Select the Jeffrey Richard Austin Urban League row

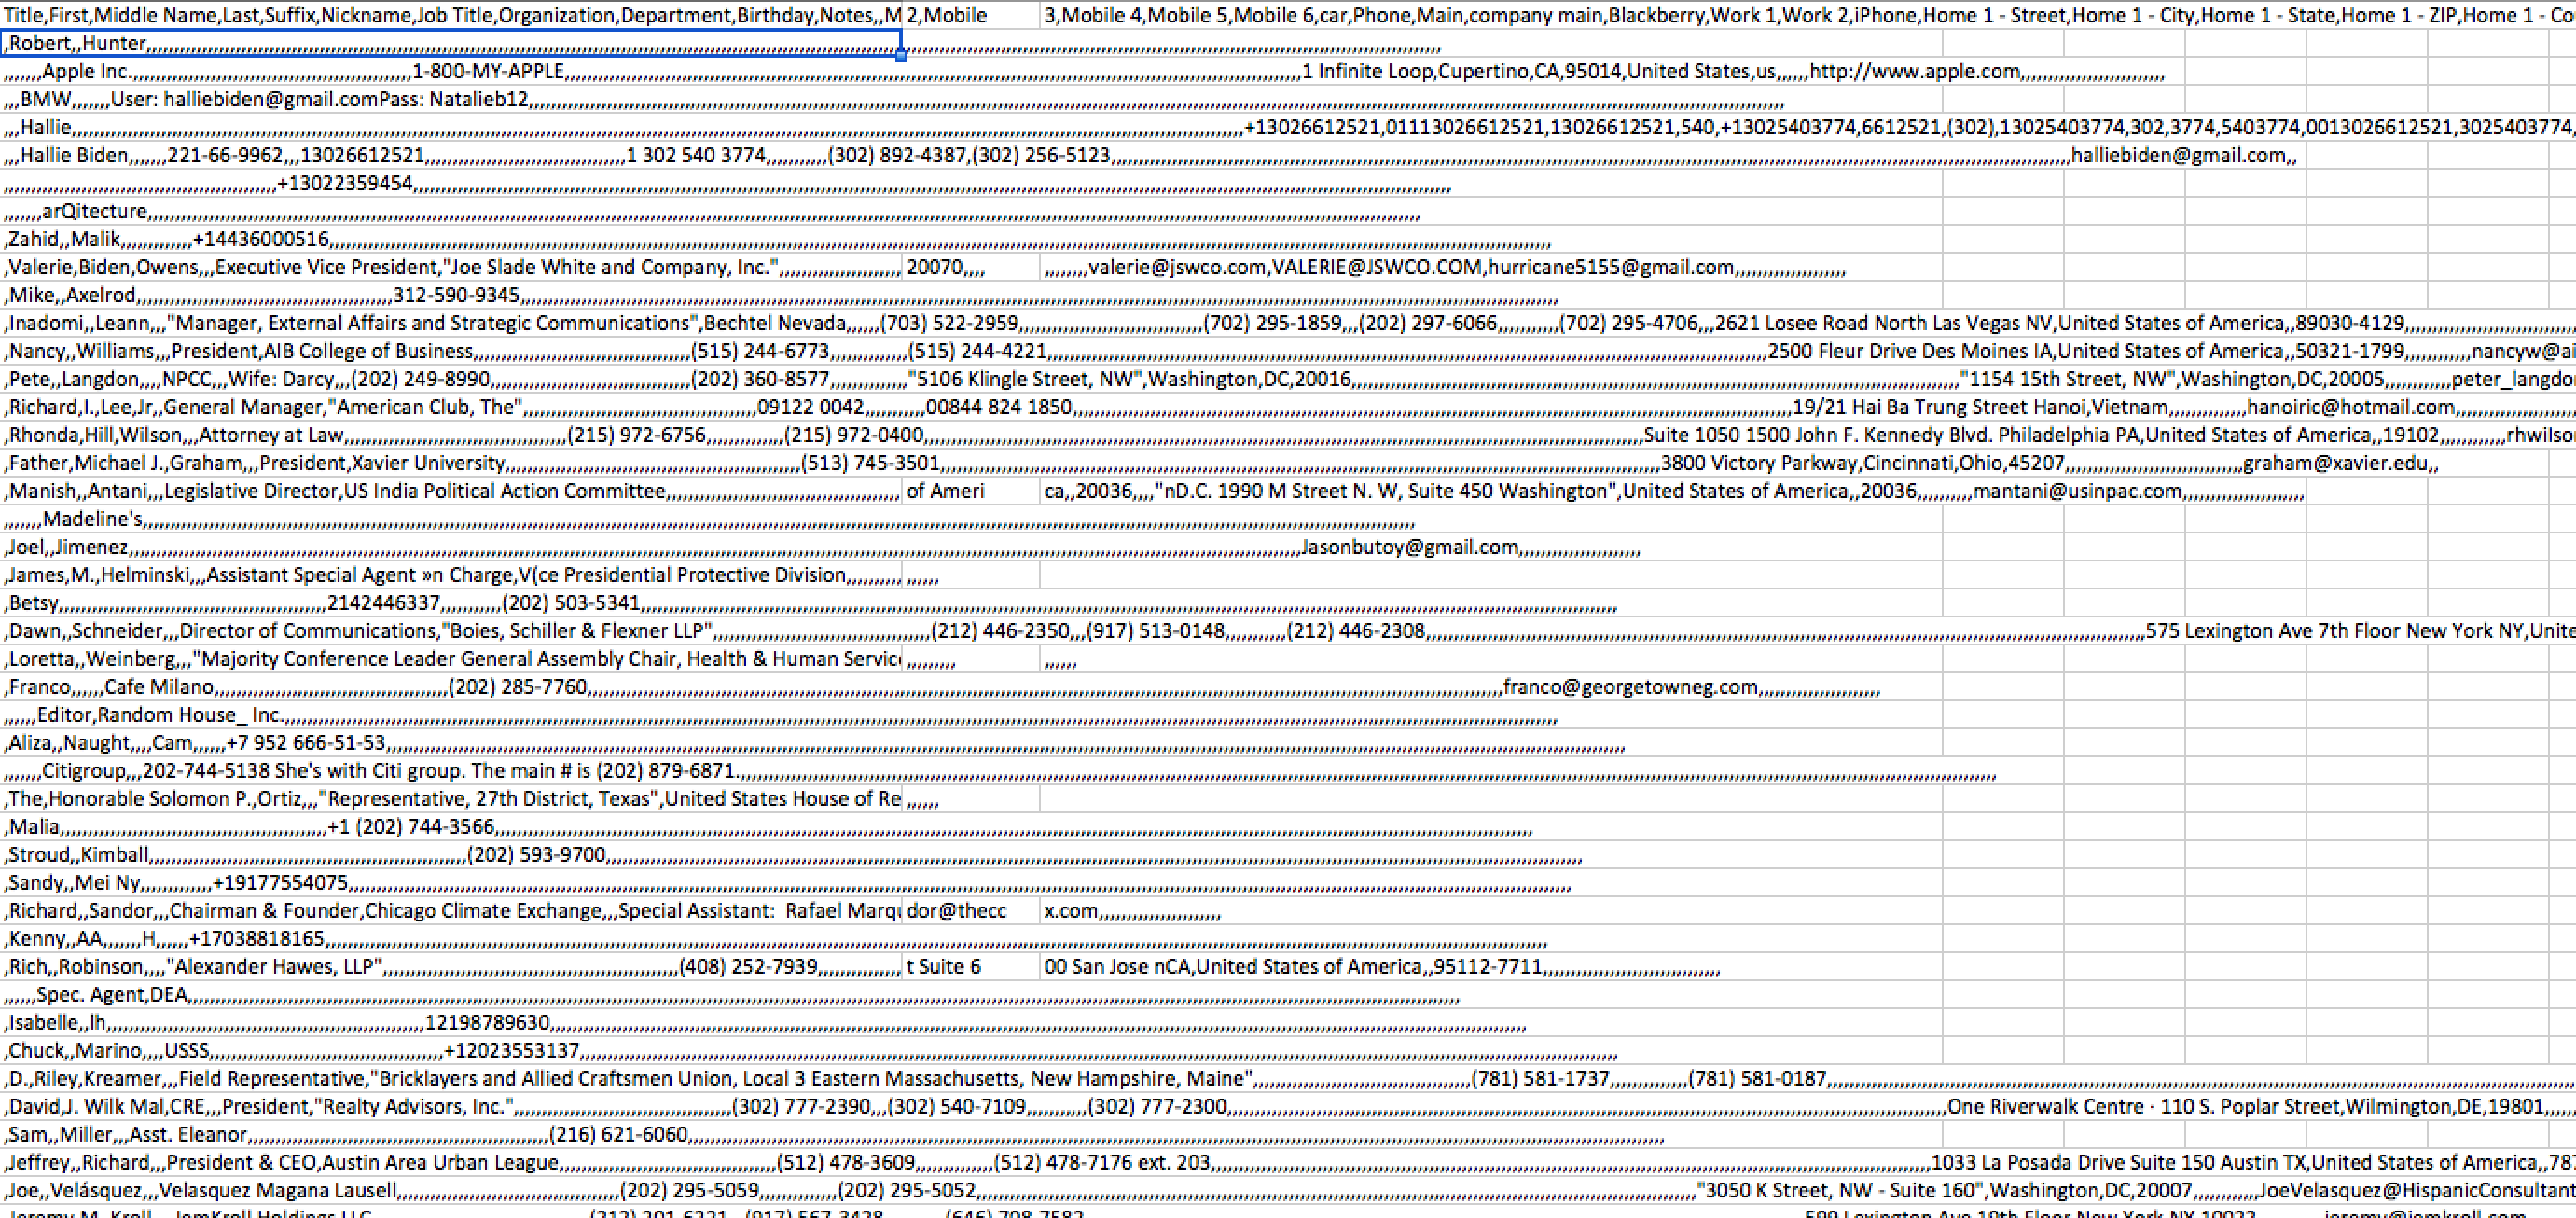pos(1288,1163)
